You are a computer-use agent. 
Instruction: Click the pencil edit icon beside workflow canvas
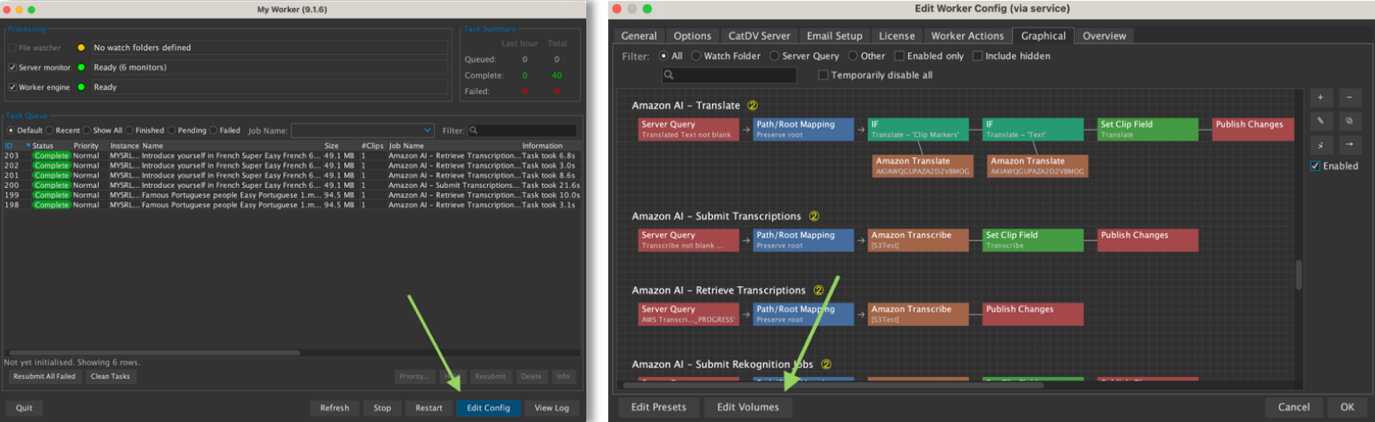[x=1321, y=121]
